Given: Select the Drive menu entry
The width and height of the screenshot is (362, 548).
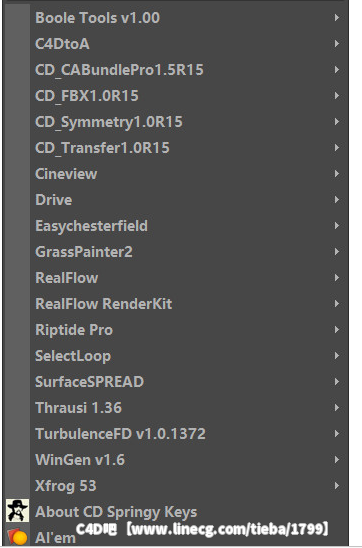Looking at the screenshot, I should click(x=176, y=200).
